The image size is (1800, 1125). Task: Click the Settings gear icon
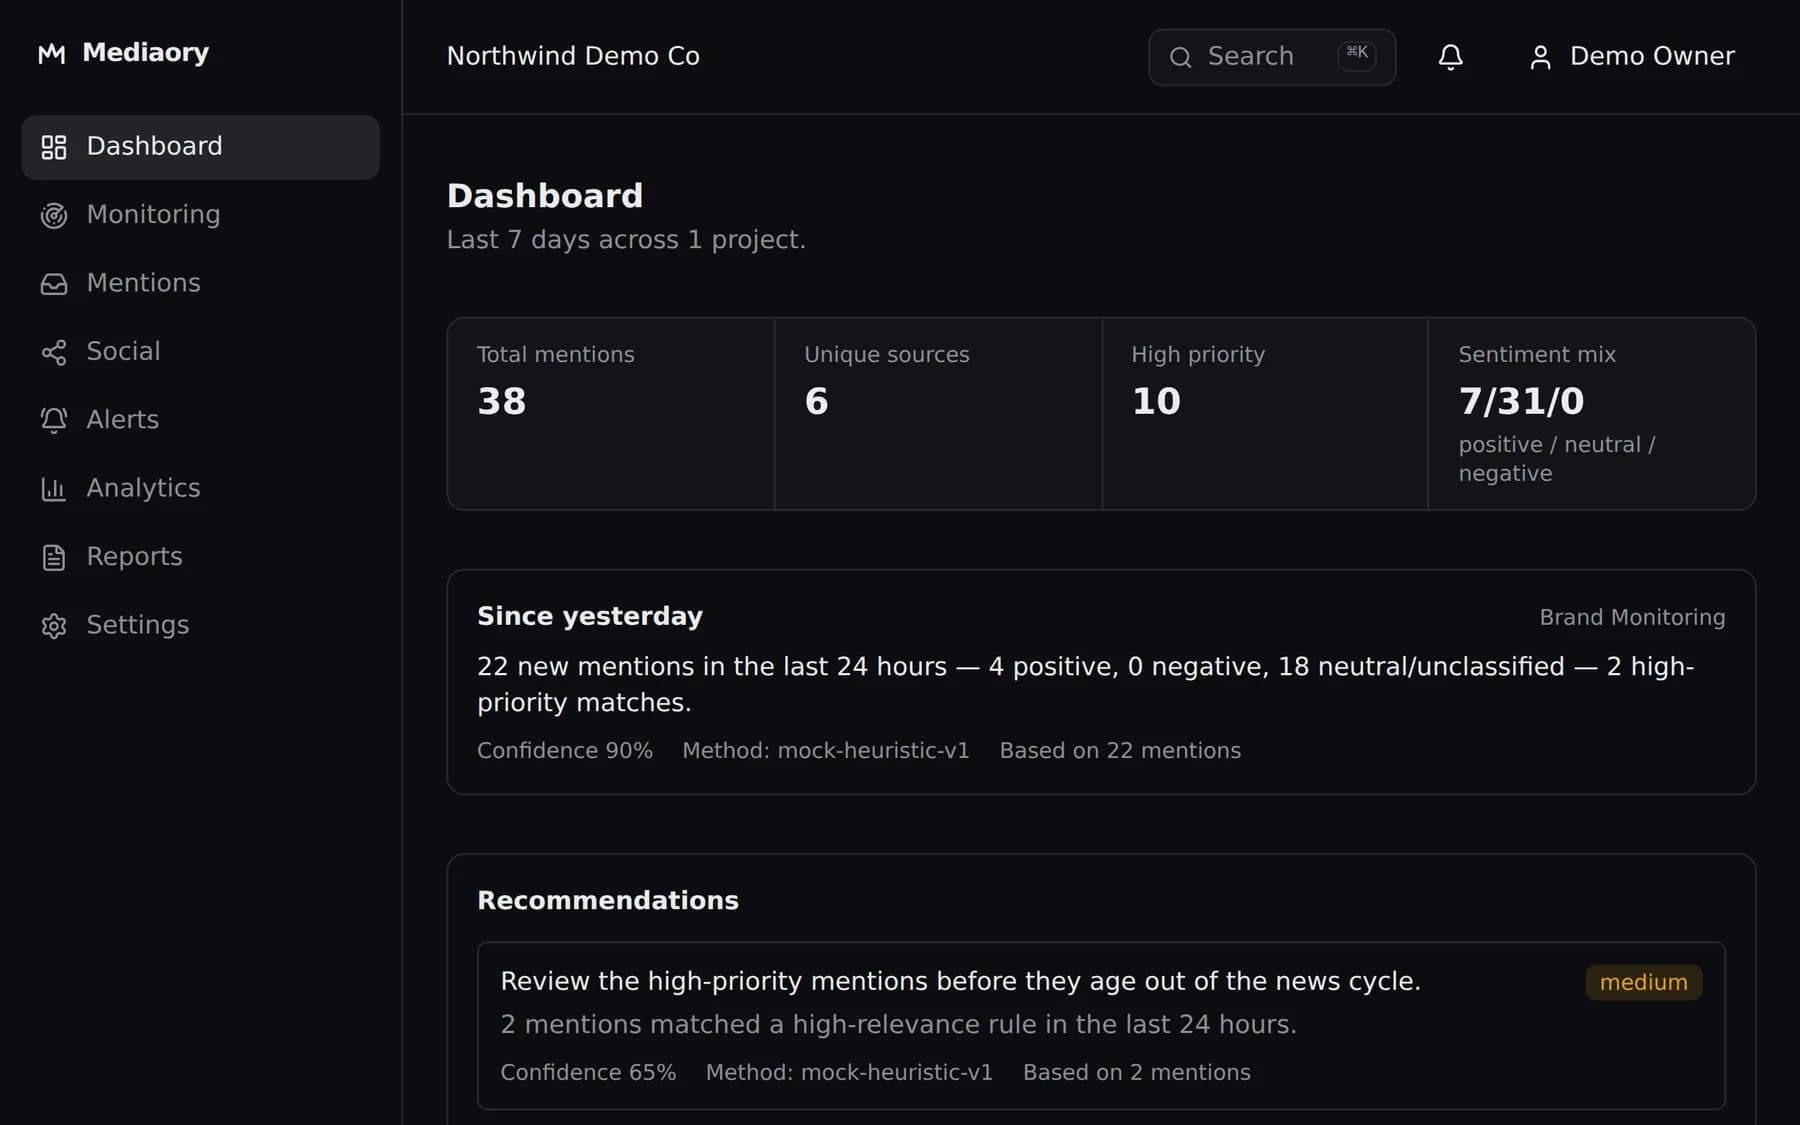pyautogui.click(x=54, y=626)
